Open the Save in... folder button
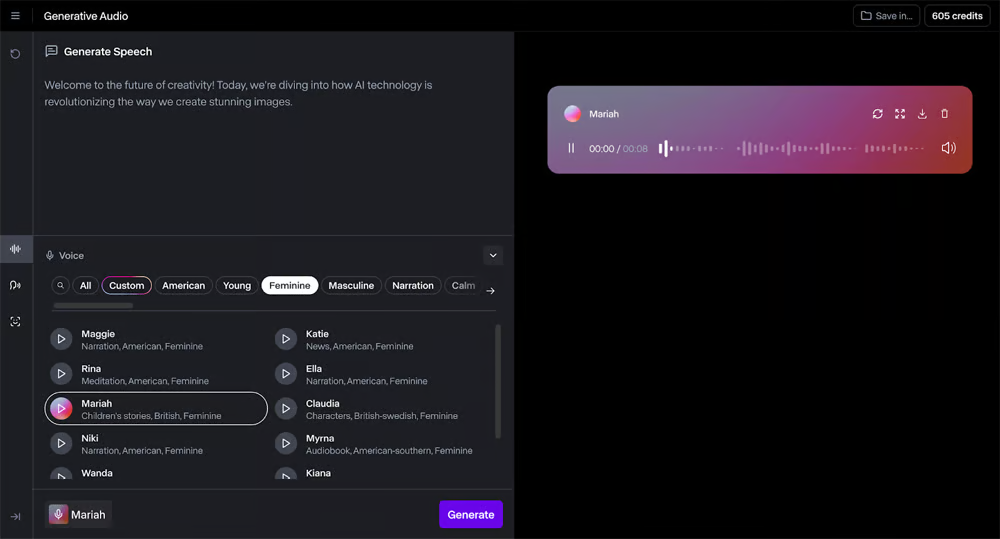This screenshot has height=539, width=1000. pos(886,16)
